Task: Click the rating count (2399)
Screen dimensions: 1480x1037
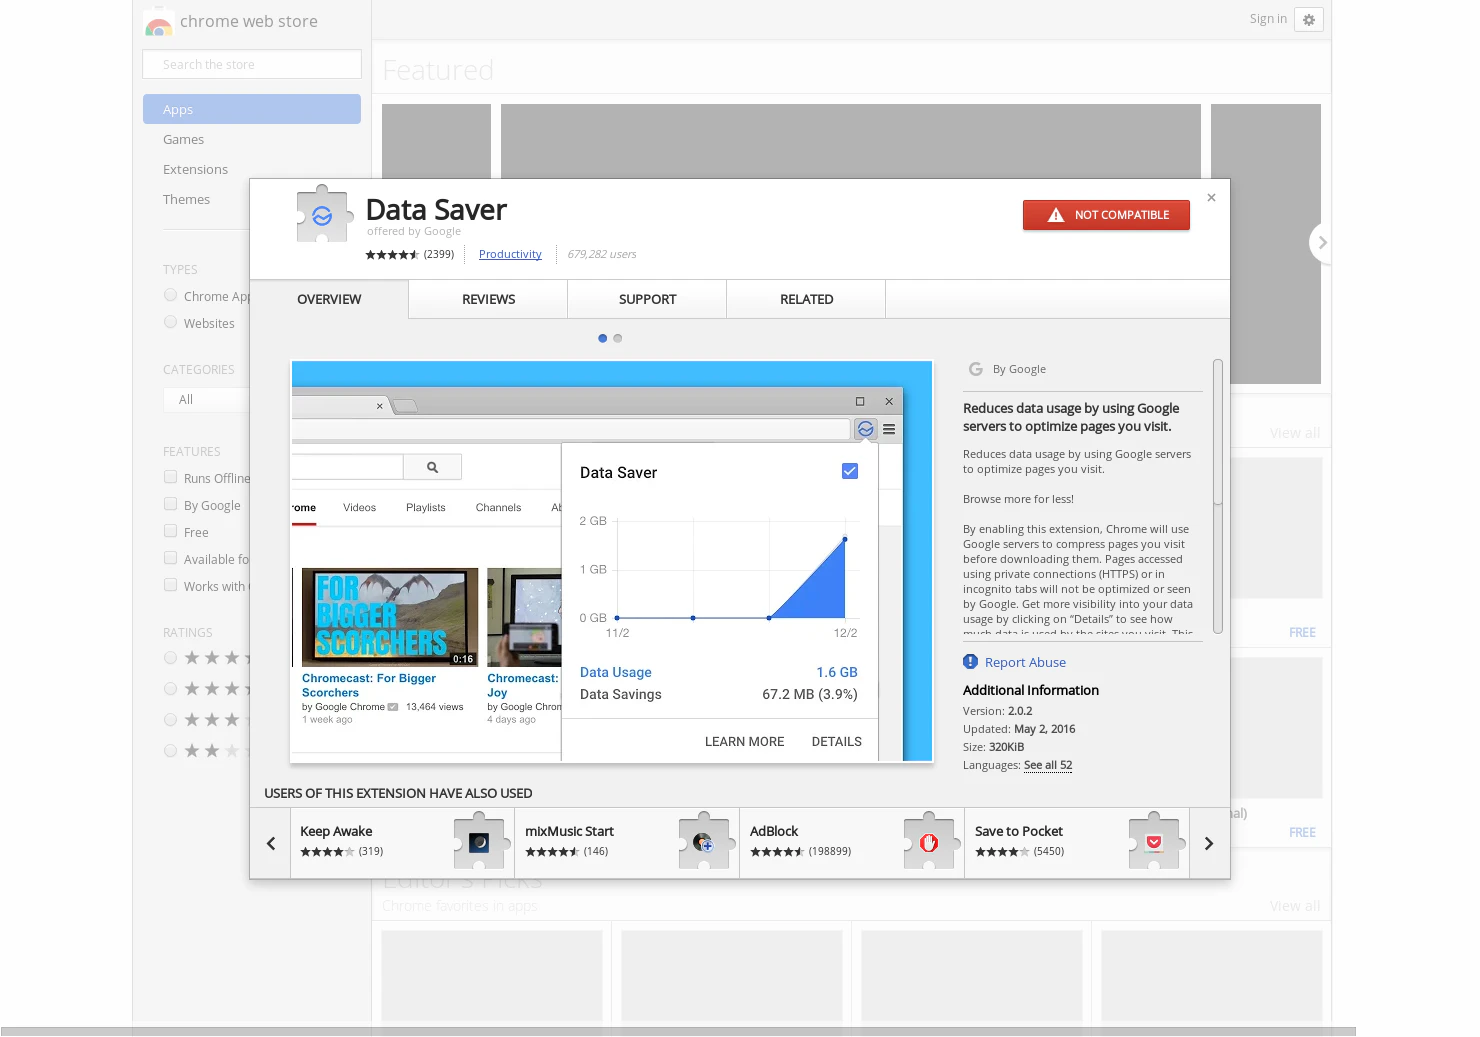Action: pos(439,254)
